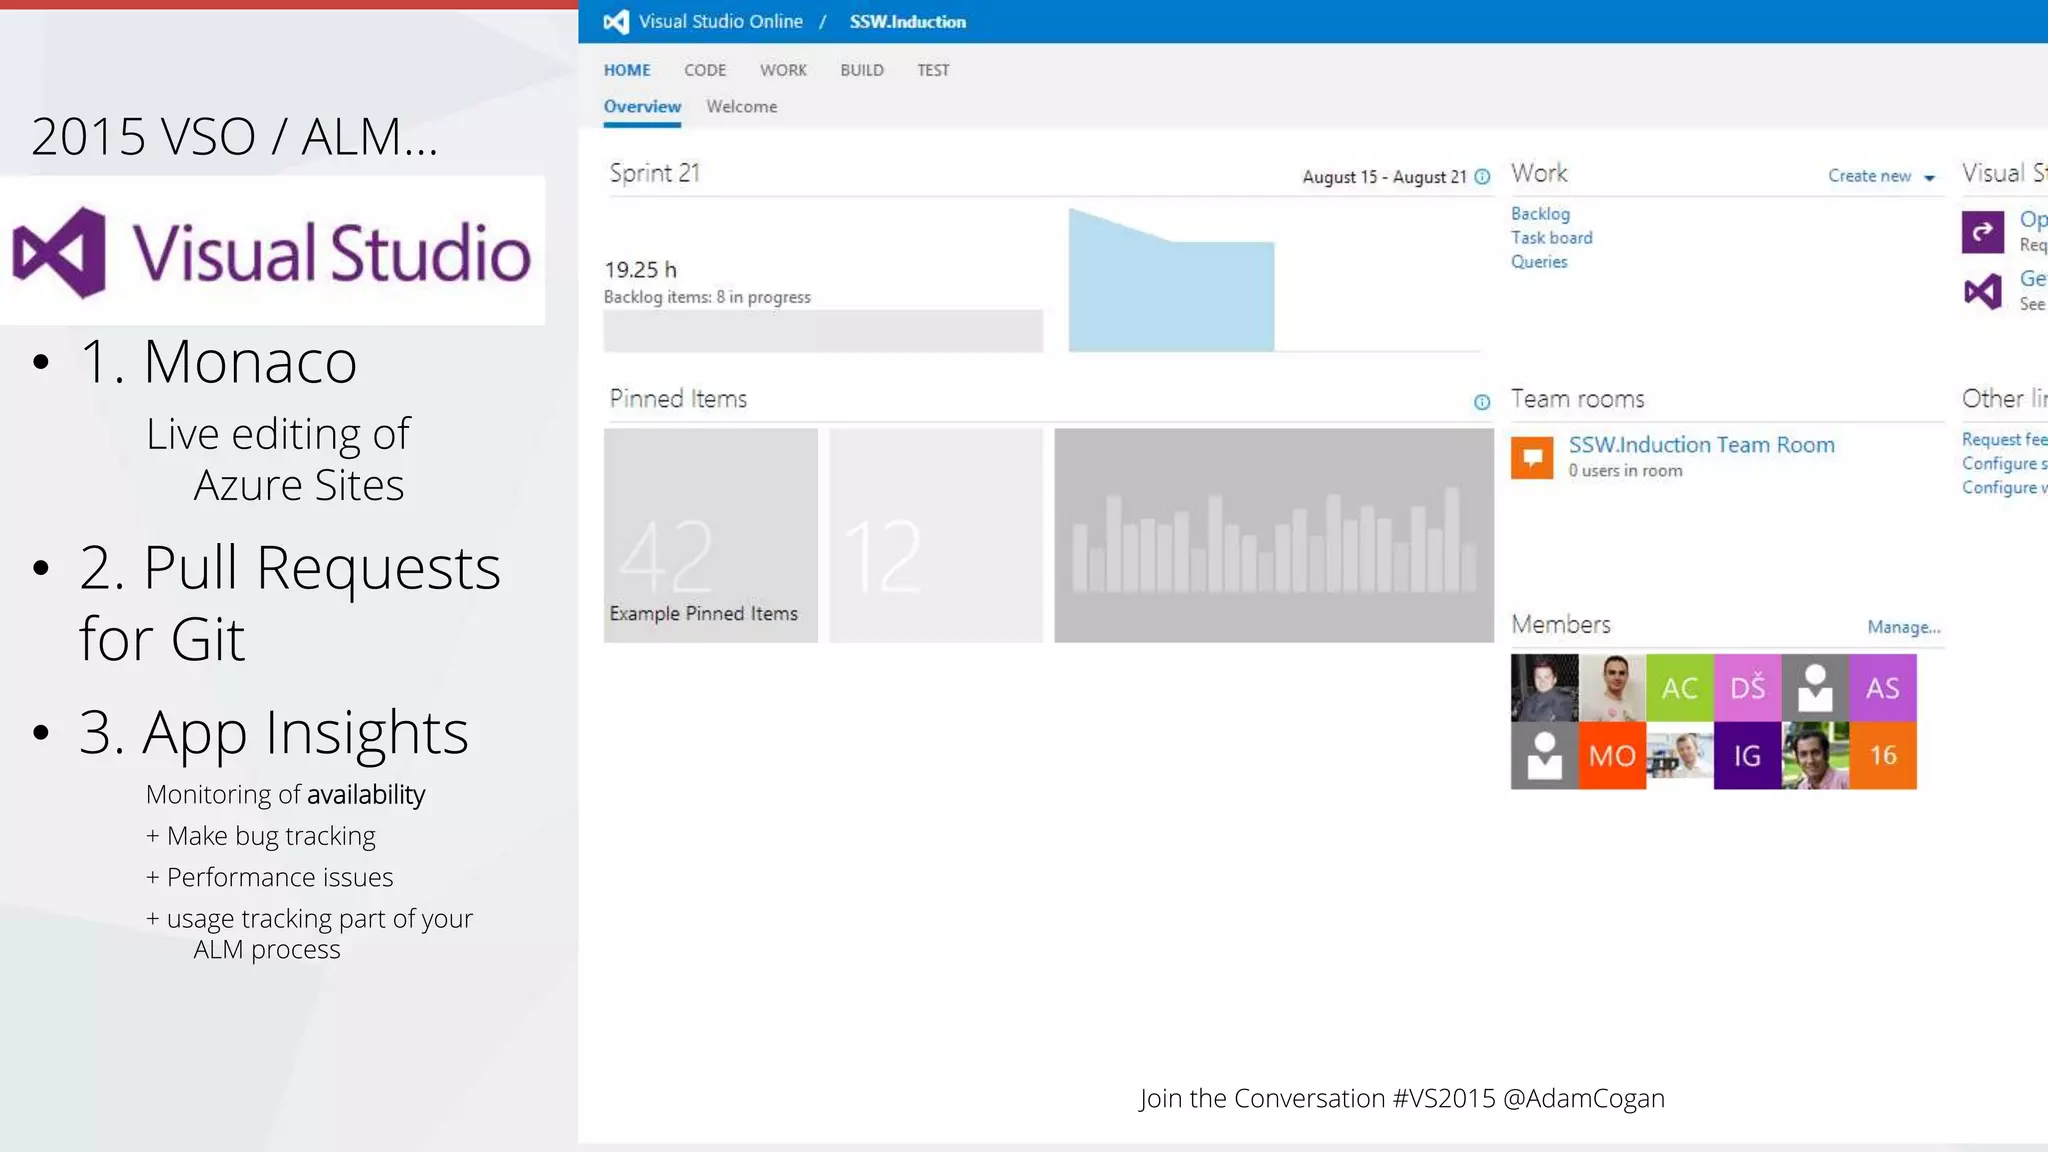Click the Visual Studio Online logo icon
This screenshot has height=1152, width=2048.
617,21
